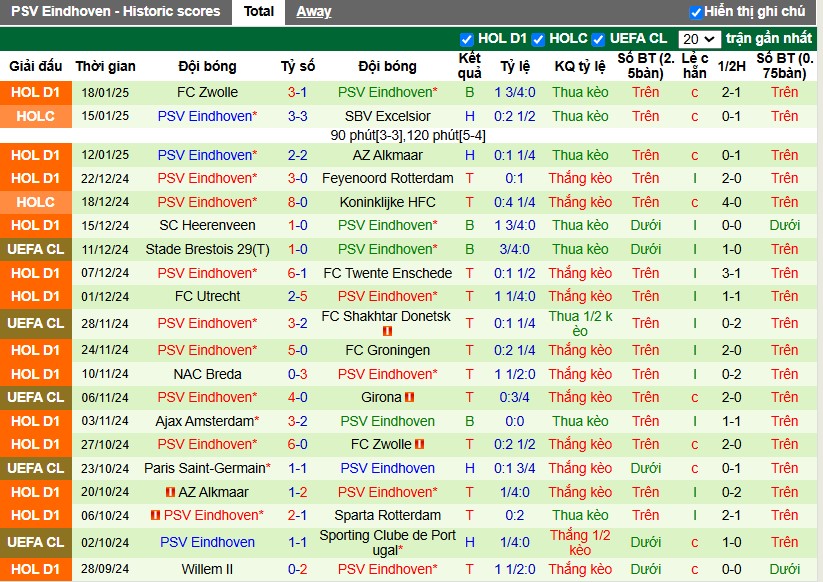Screen dimensions: 823x582
Task: Click the KQ tỷ lệ column header
Action: pyautogui.click(x=580, y=66)
